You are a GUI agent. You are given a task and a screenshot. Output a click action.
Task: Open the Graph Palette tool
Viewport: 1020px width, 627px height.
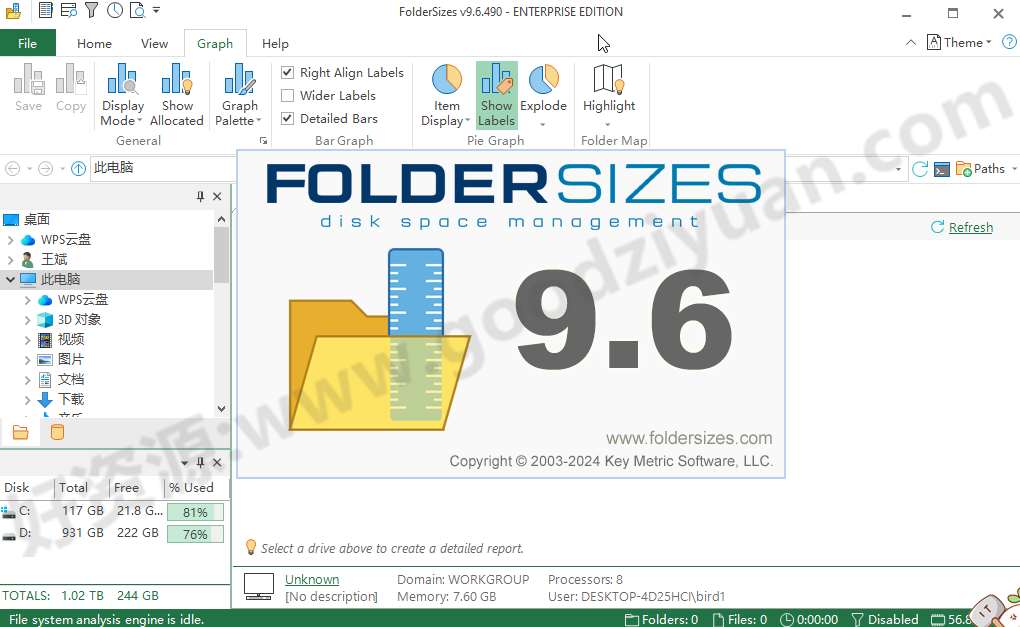(x=238, y=92)
